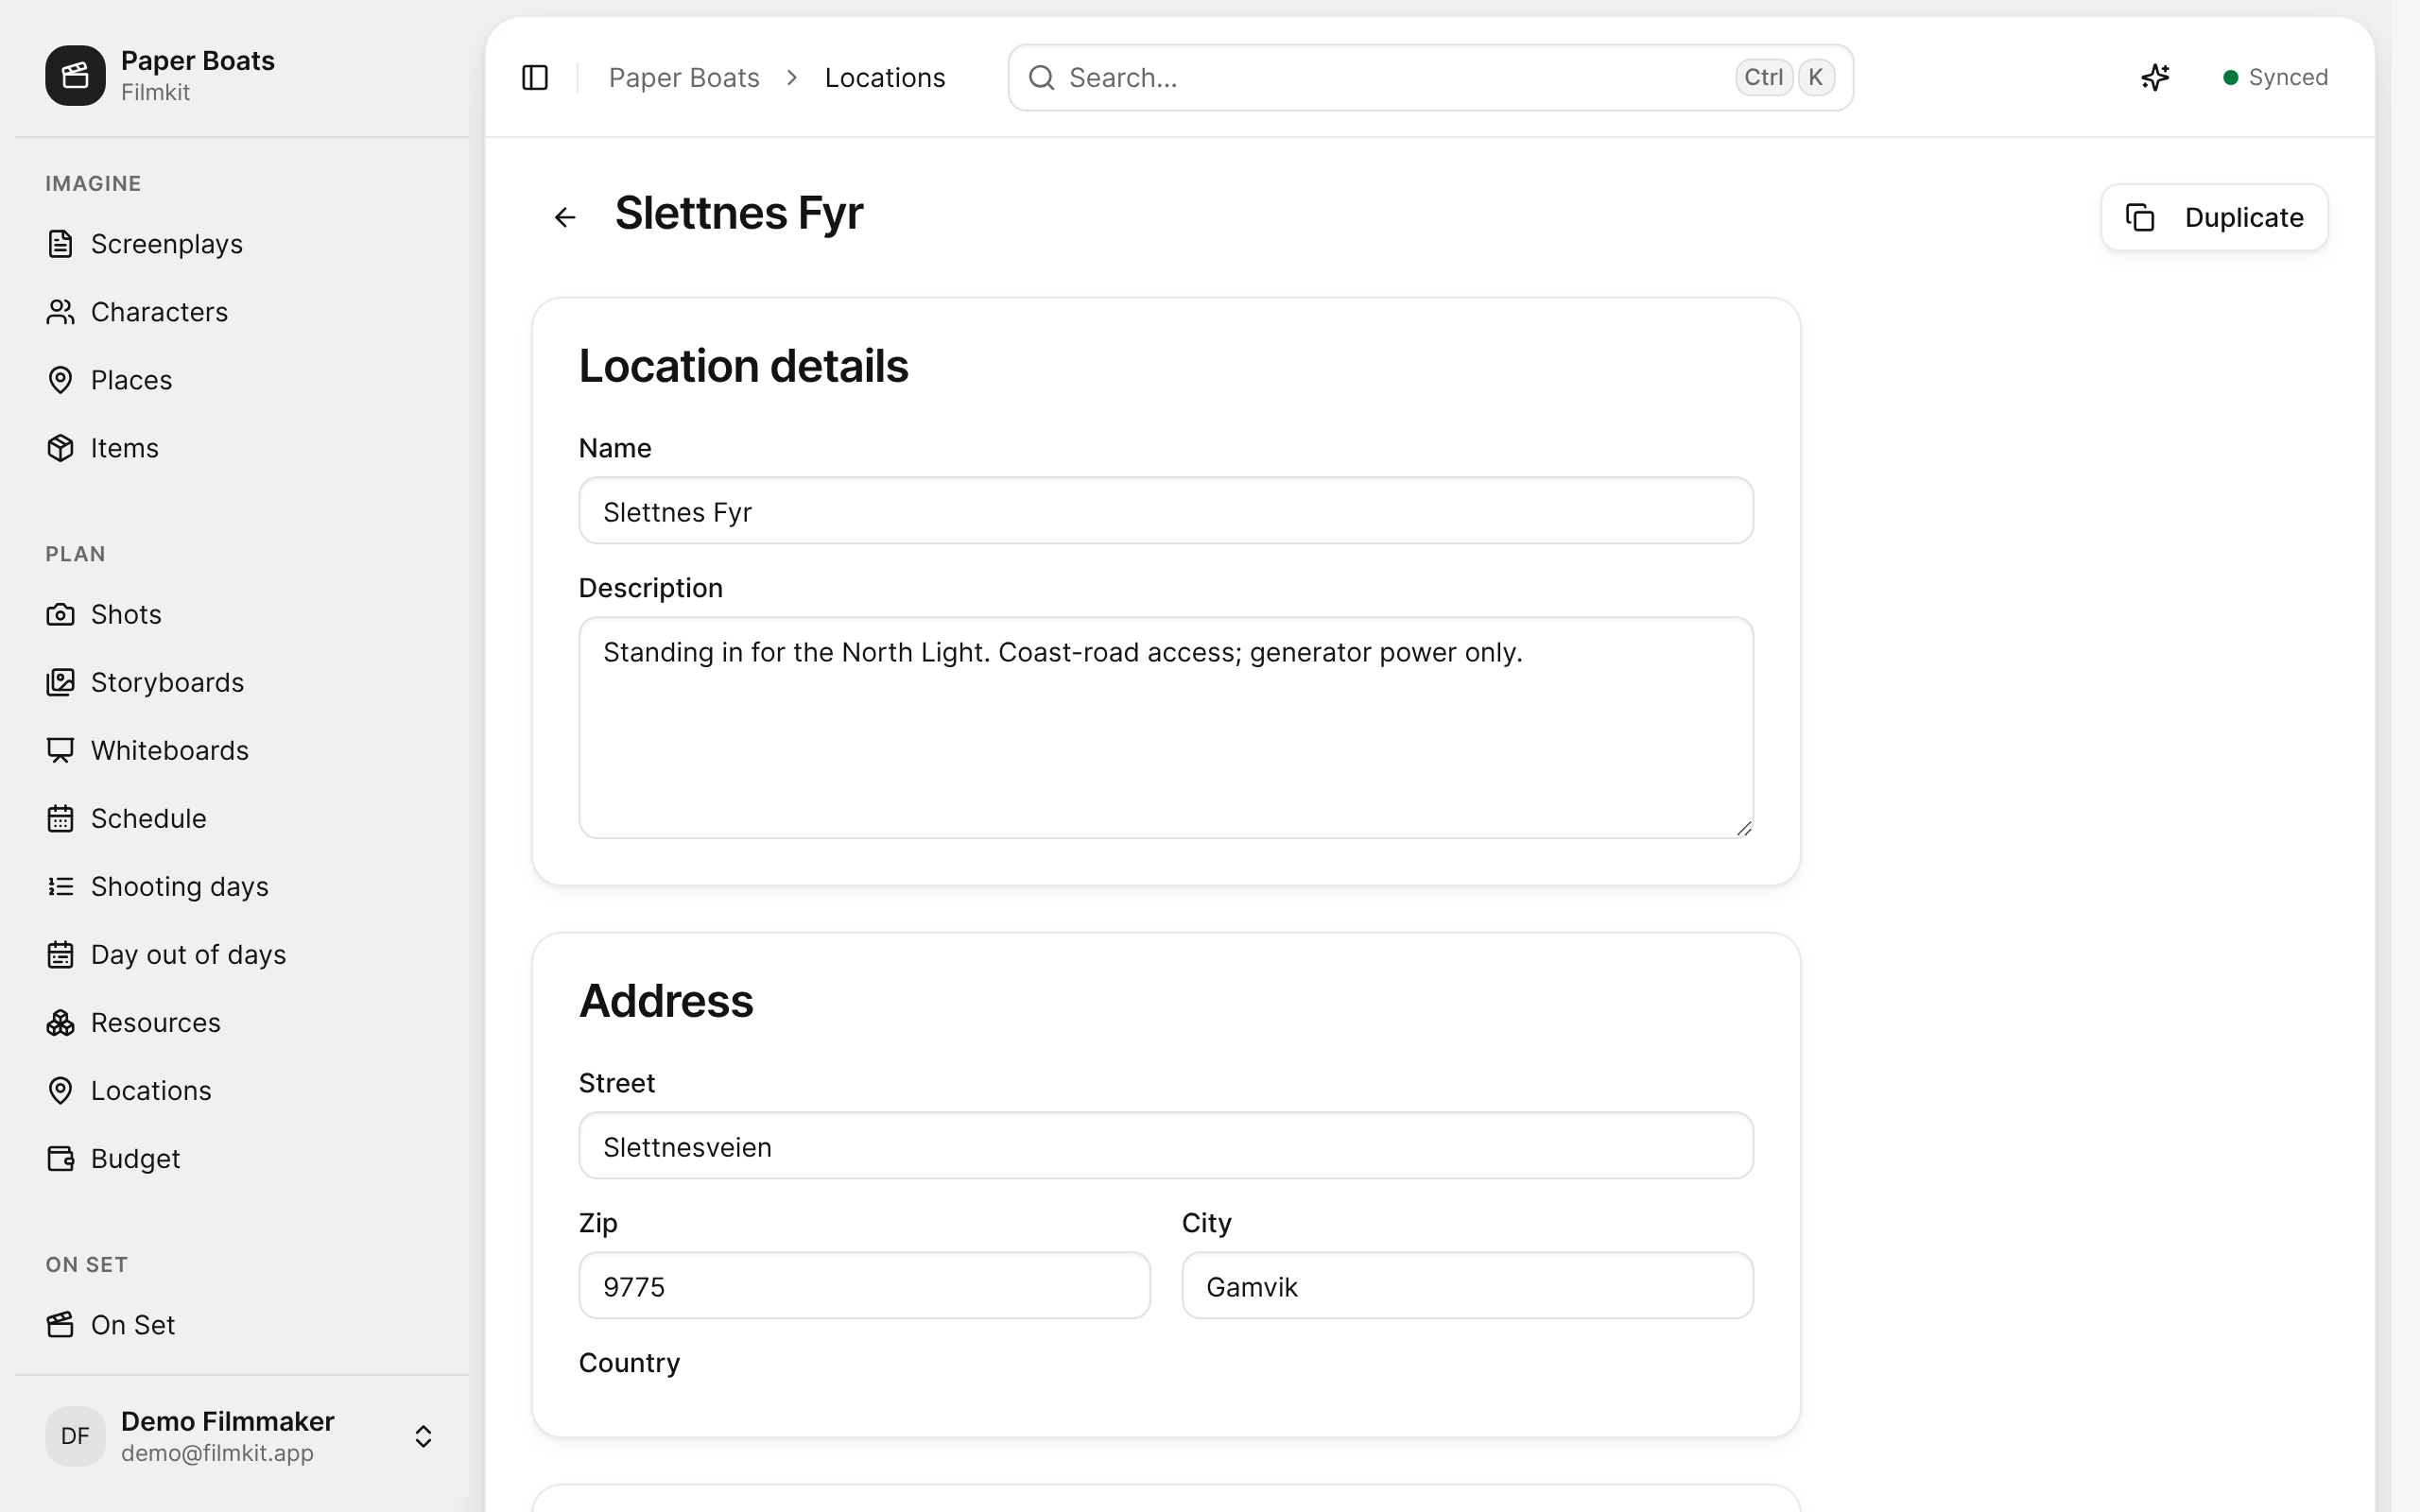Click the 'Location details' heading
Screen dimensions: 2420x1512
point(743,366)
